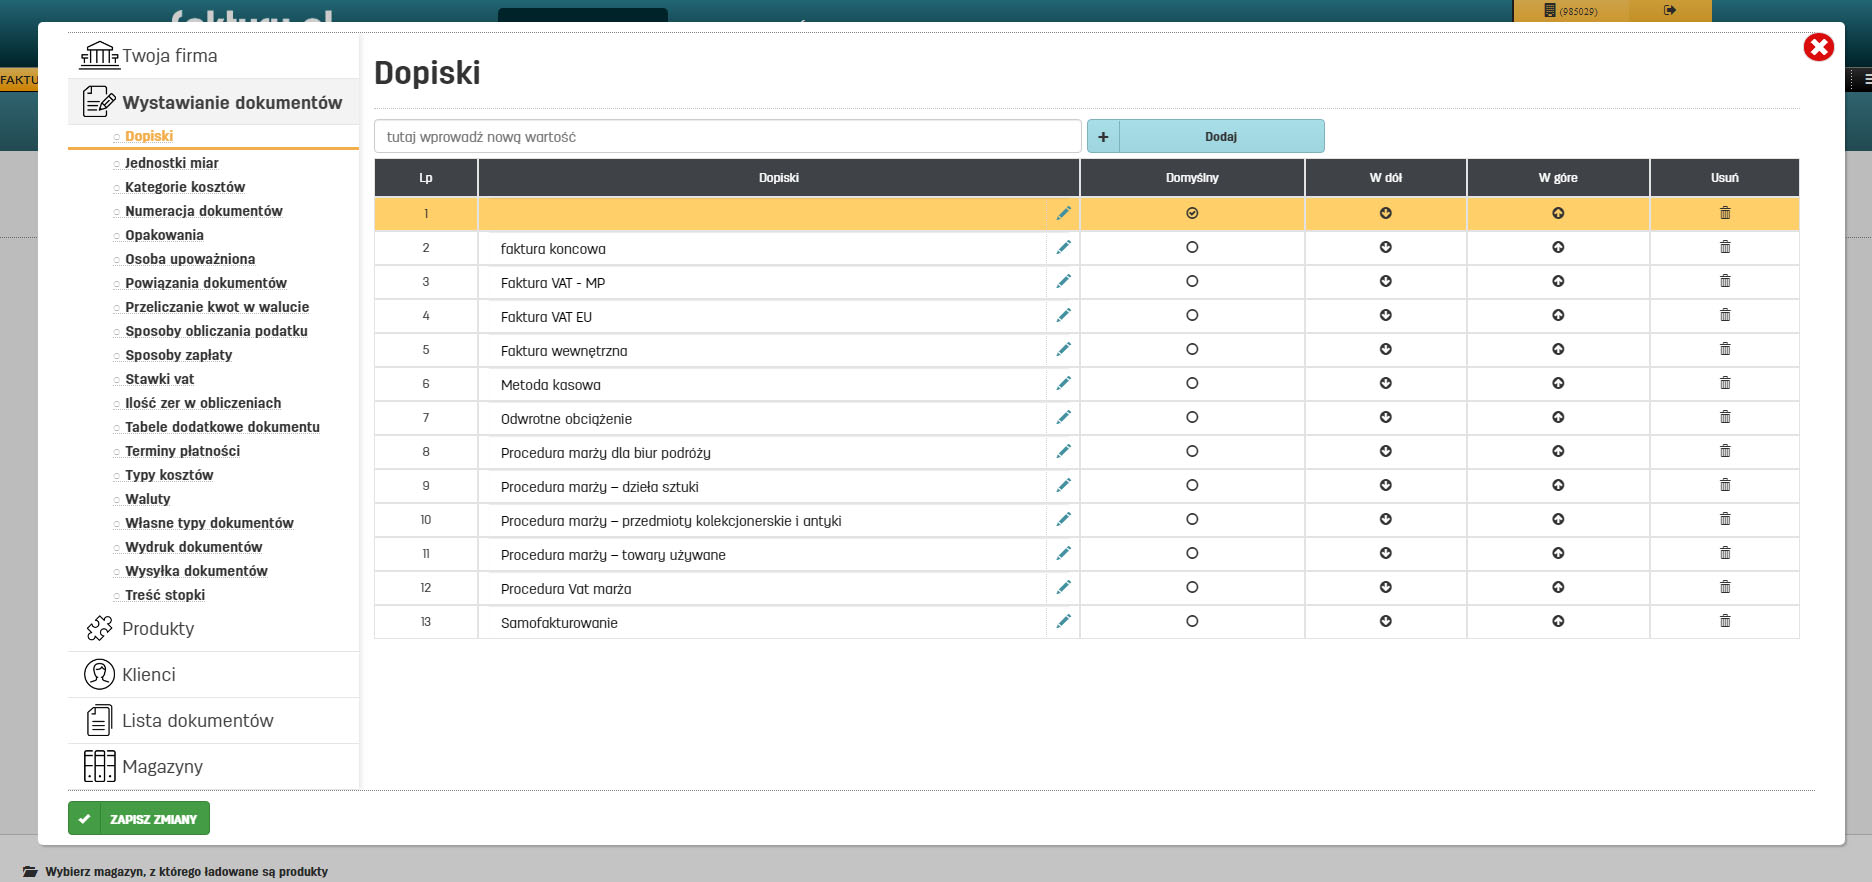Move Faktura wewnętrzna down one position

[1385, 349]
